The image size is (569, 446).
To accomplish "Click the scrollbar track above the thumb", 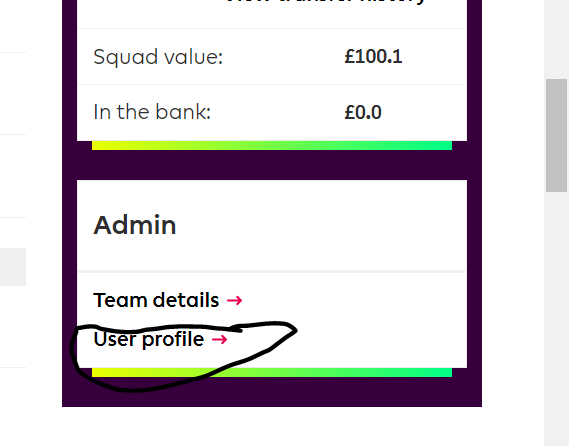I will [x=556, y=39].
